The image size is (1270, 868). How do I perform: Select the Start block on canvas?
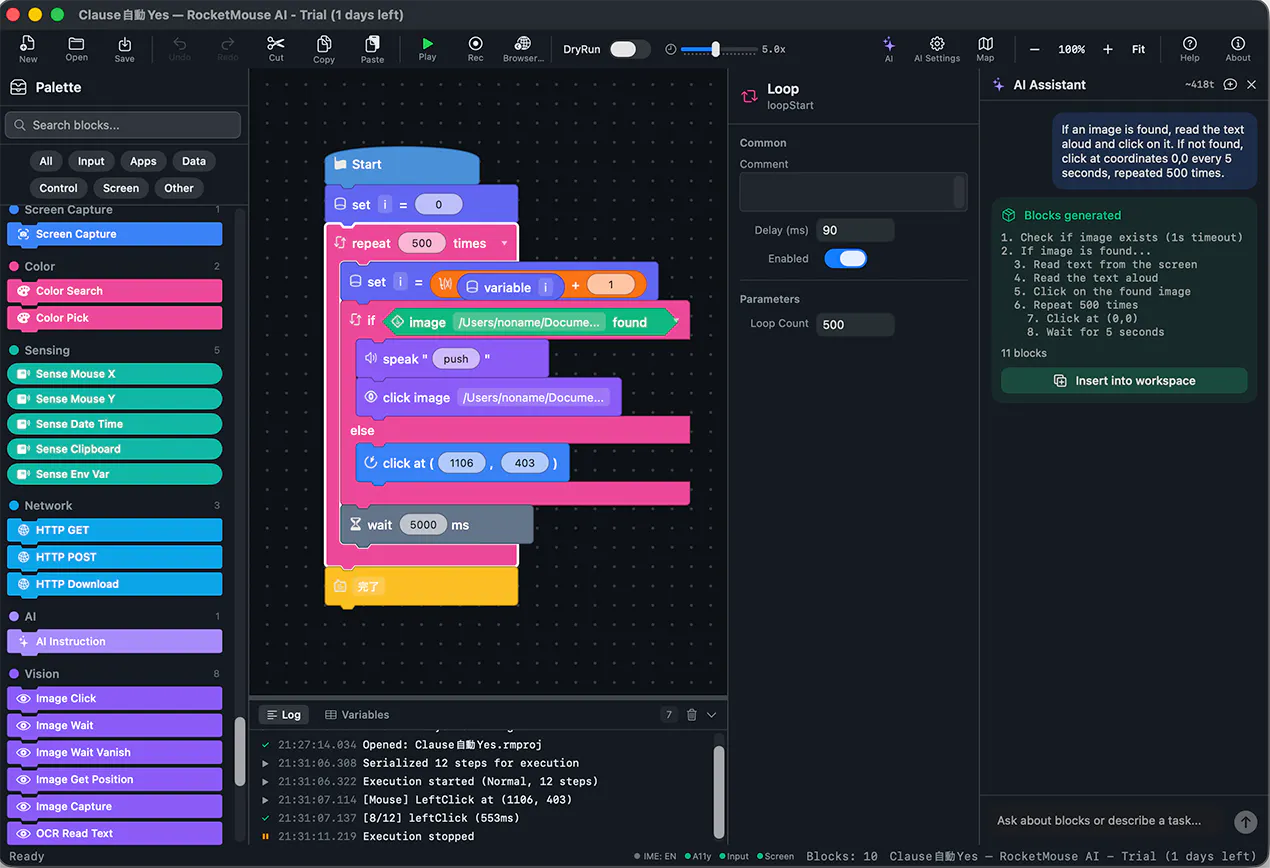coord(402,165)
